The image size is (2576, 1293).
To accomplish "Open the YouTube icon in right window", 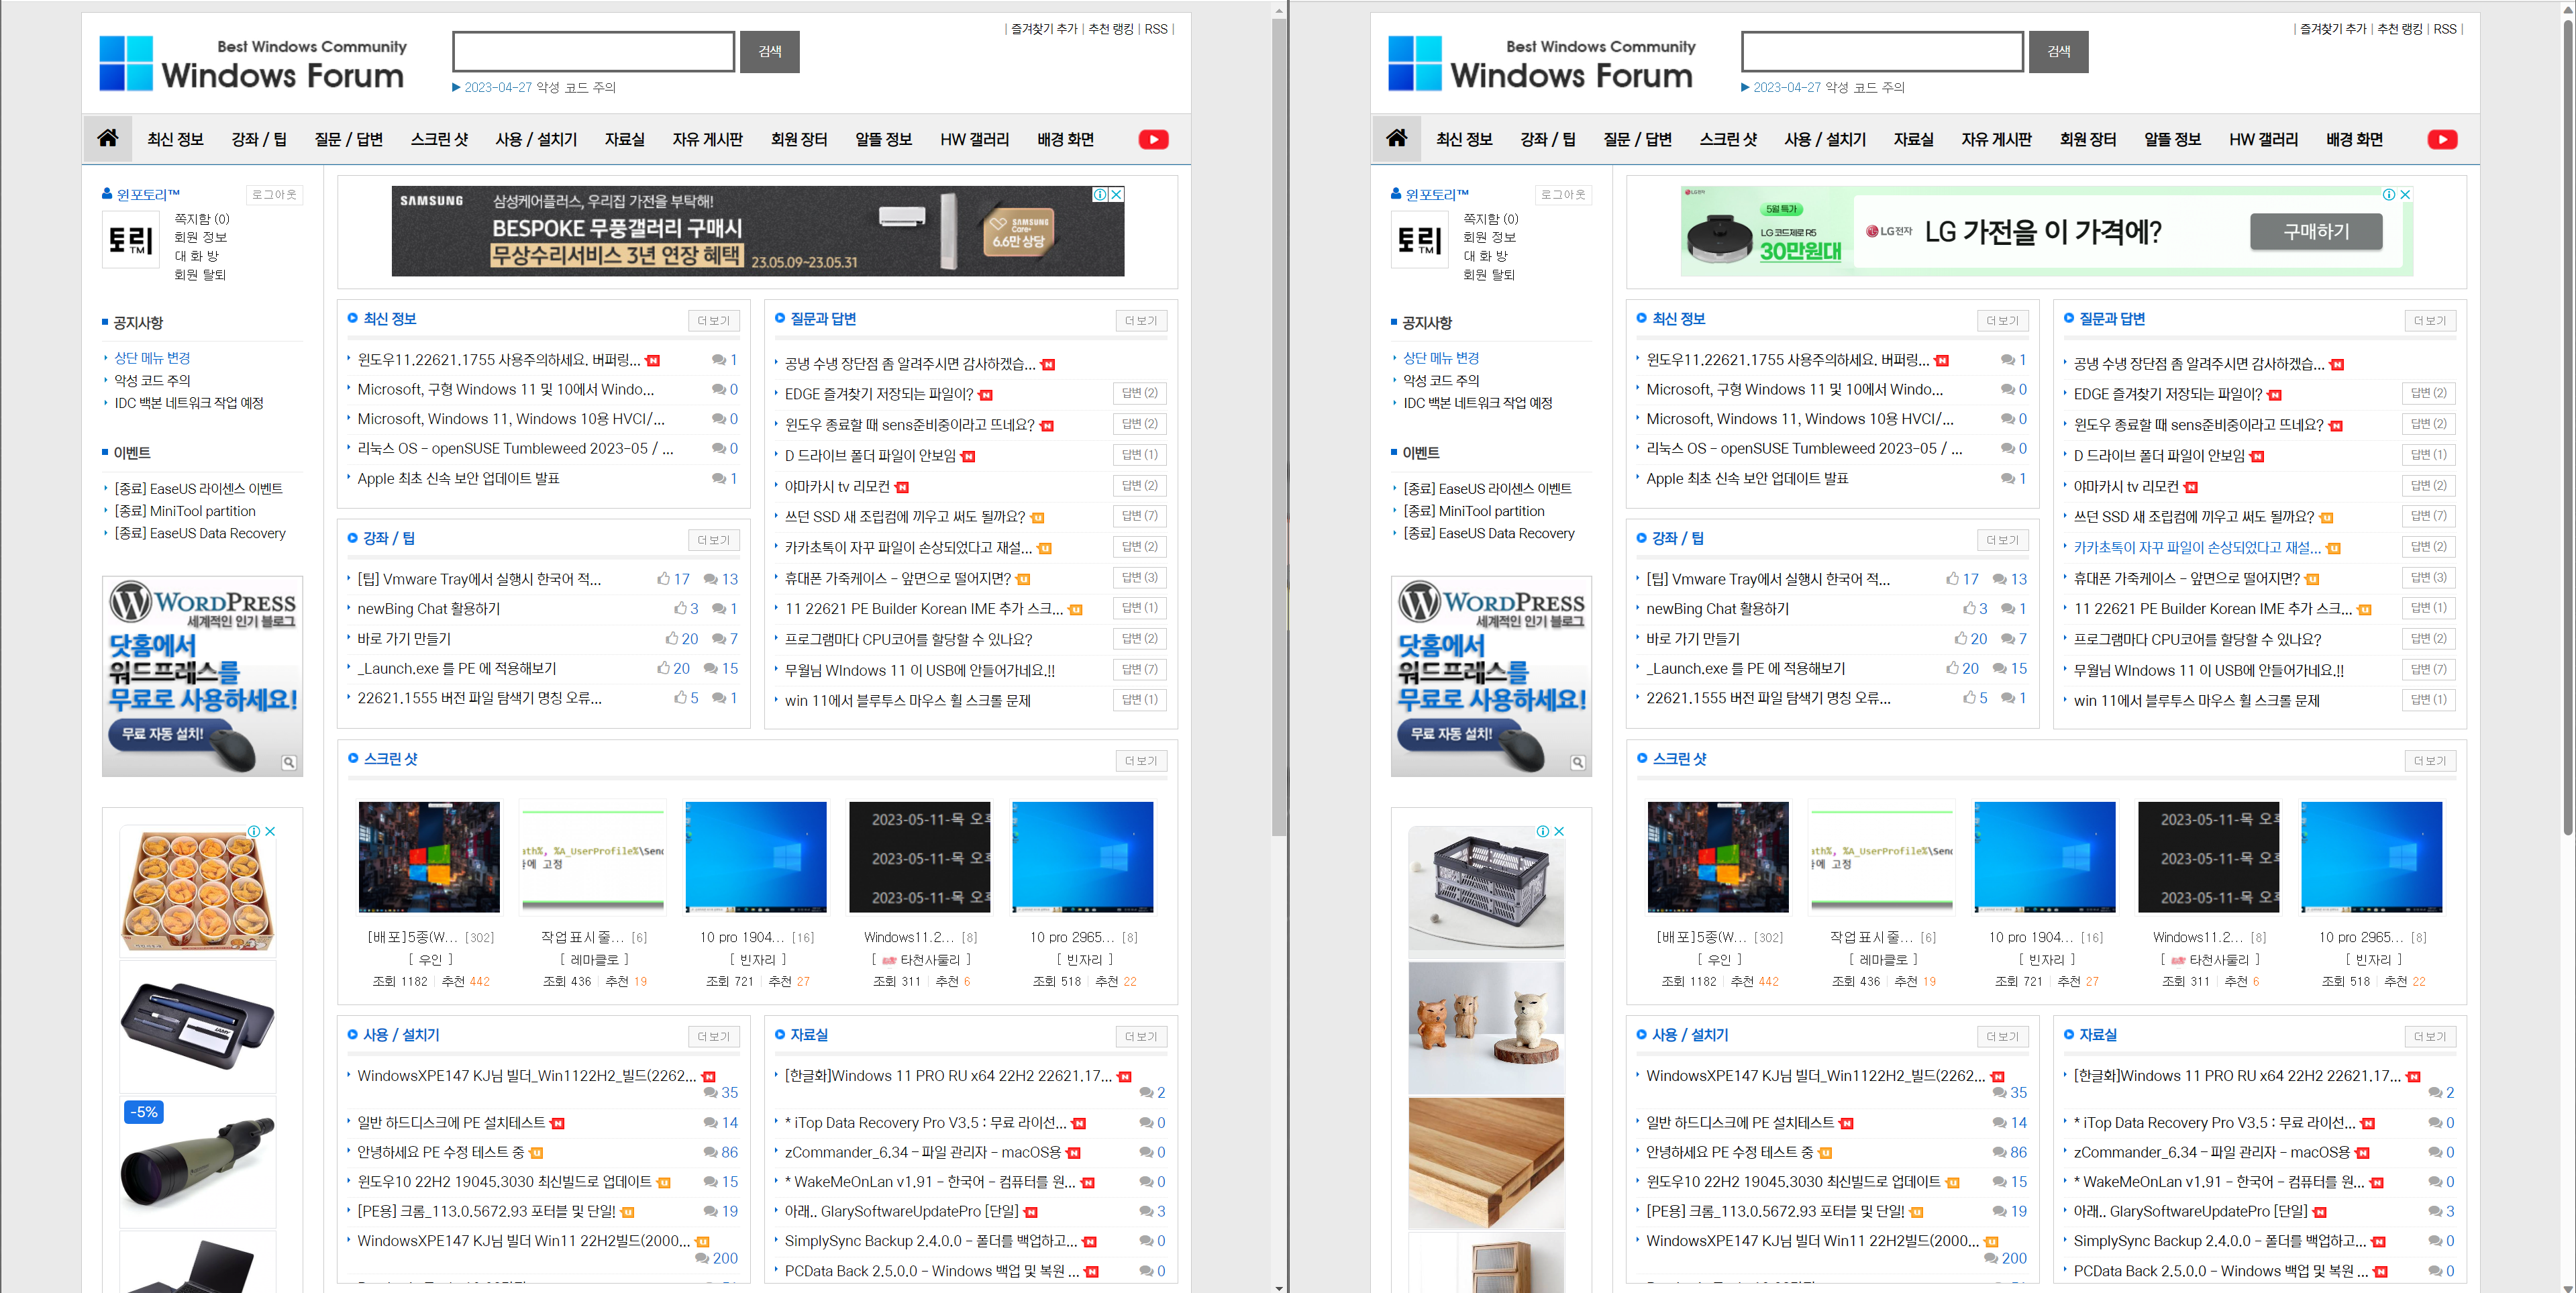I will click(x=2442, y=140).
